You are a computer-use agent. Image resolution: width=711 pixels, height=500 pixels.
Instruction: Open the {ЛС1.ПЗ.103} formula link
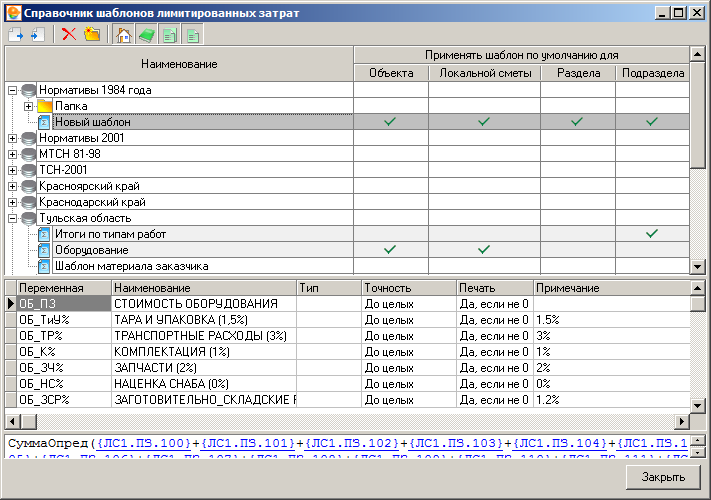[456, 443]
